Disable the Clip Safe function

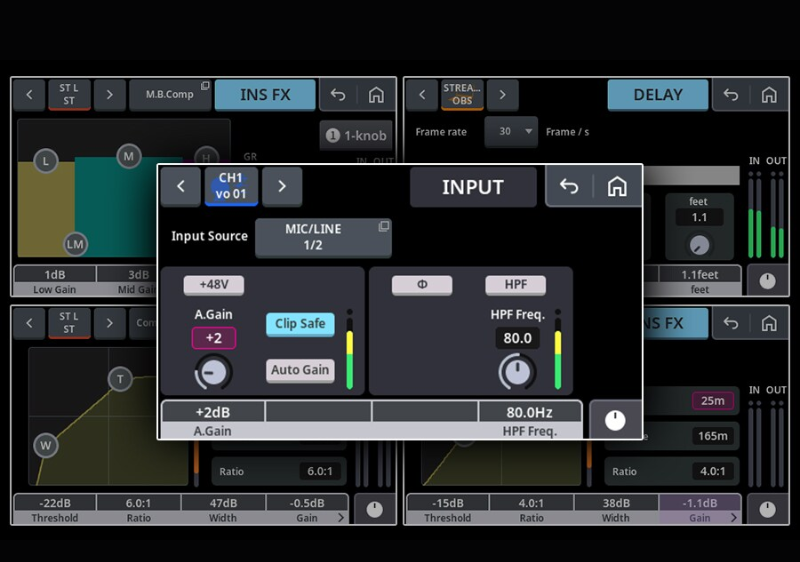tap(300, 324)
